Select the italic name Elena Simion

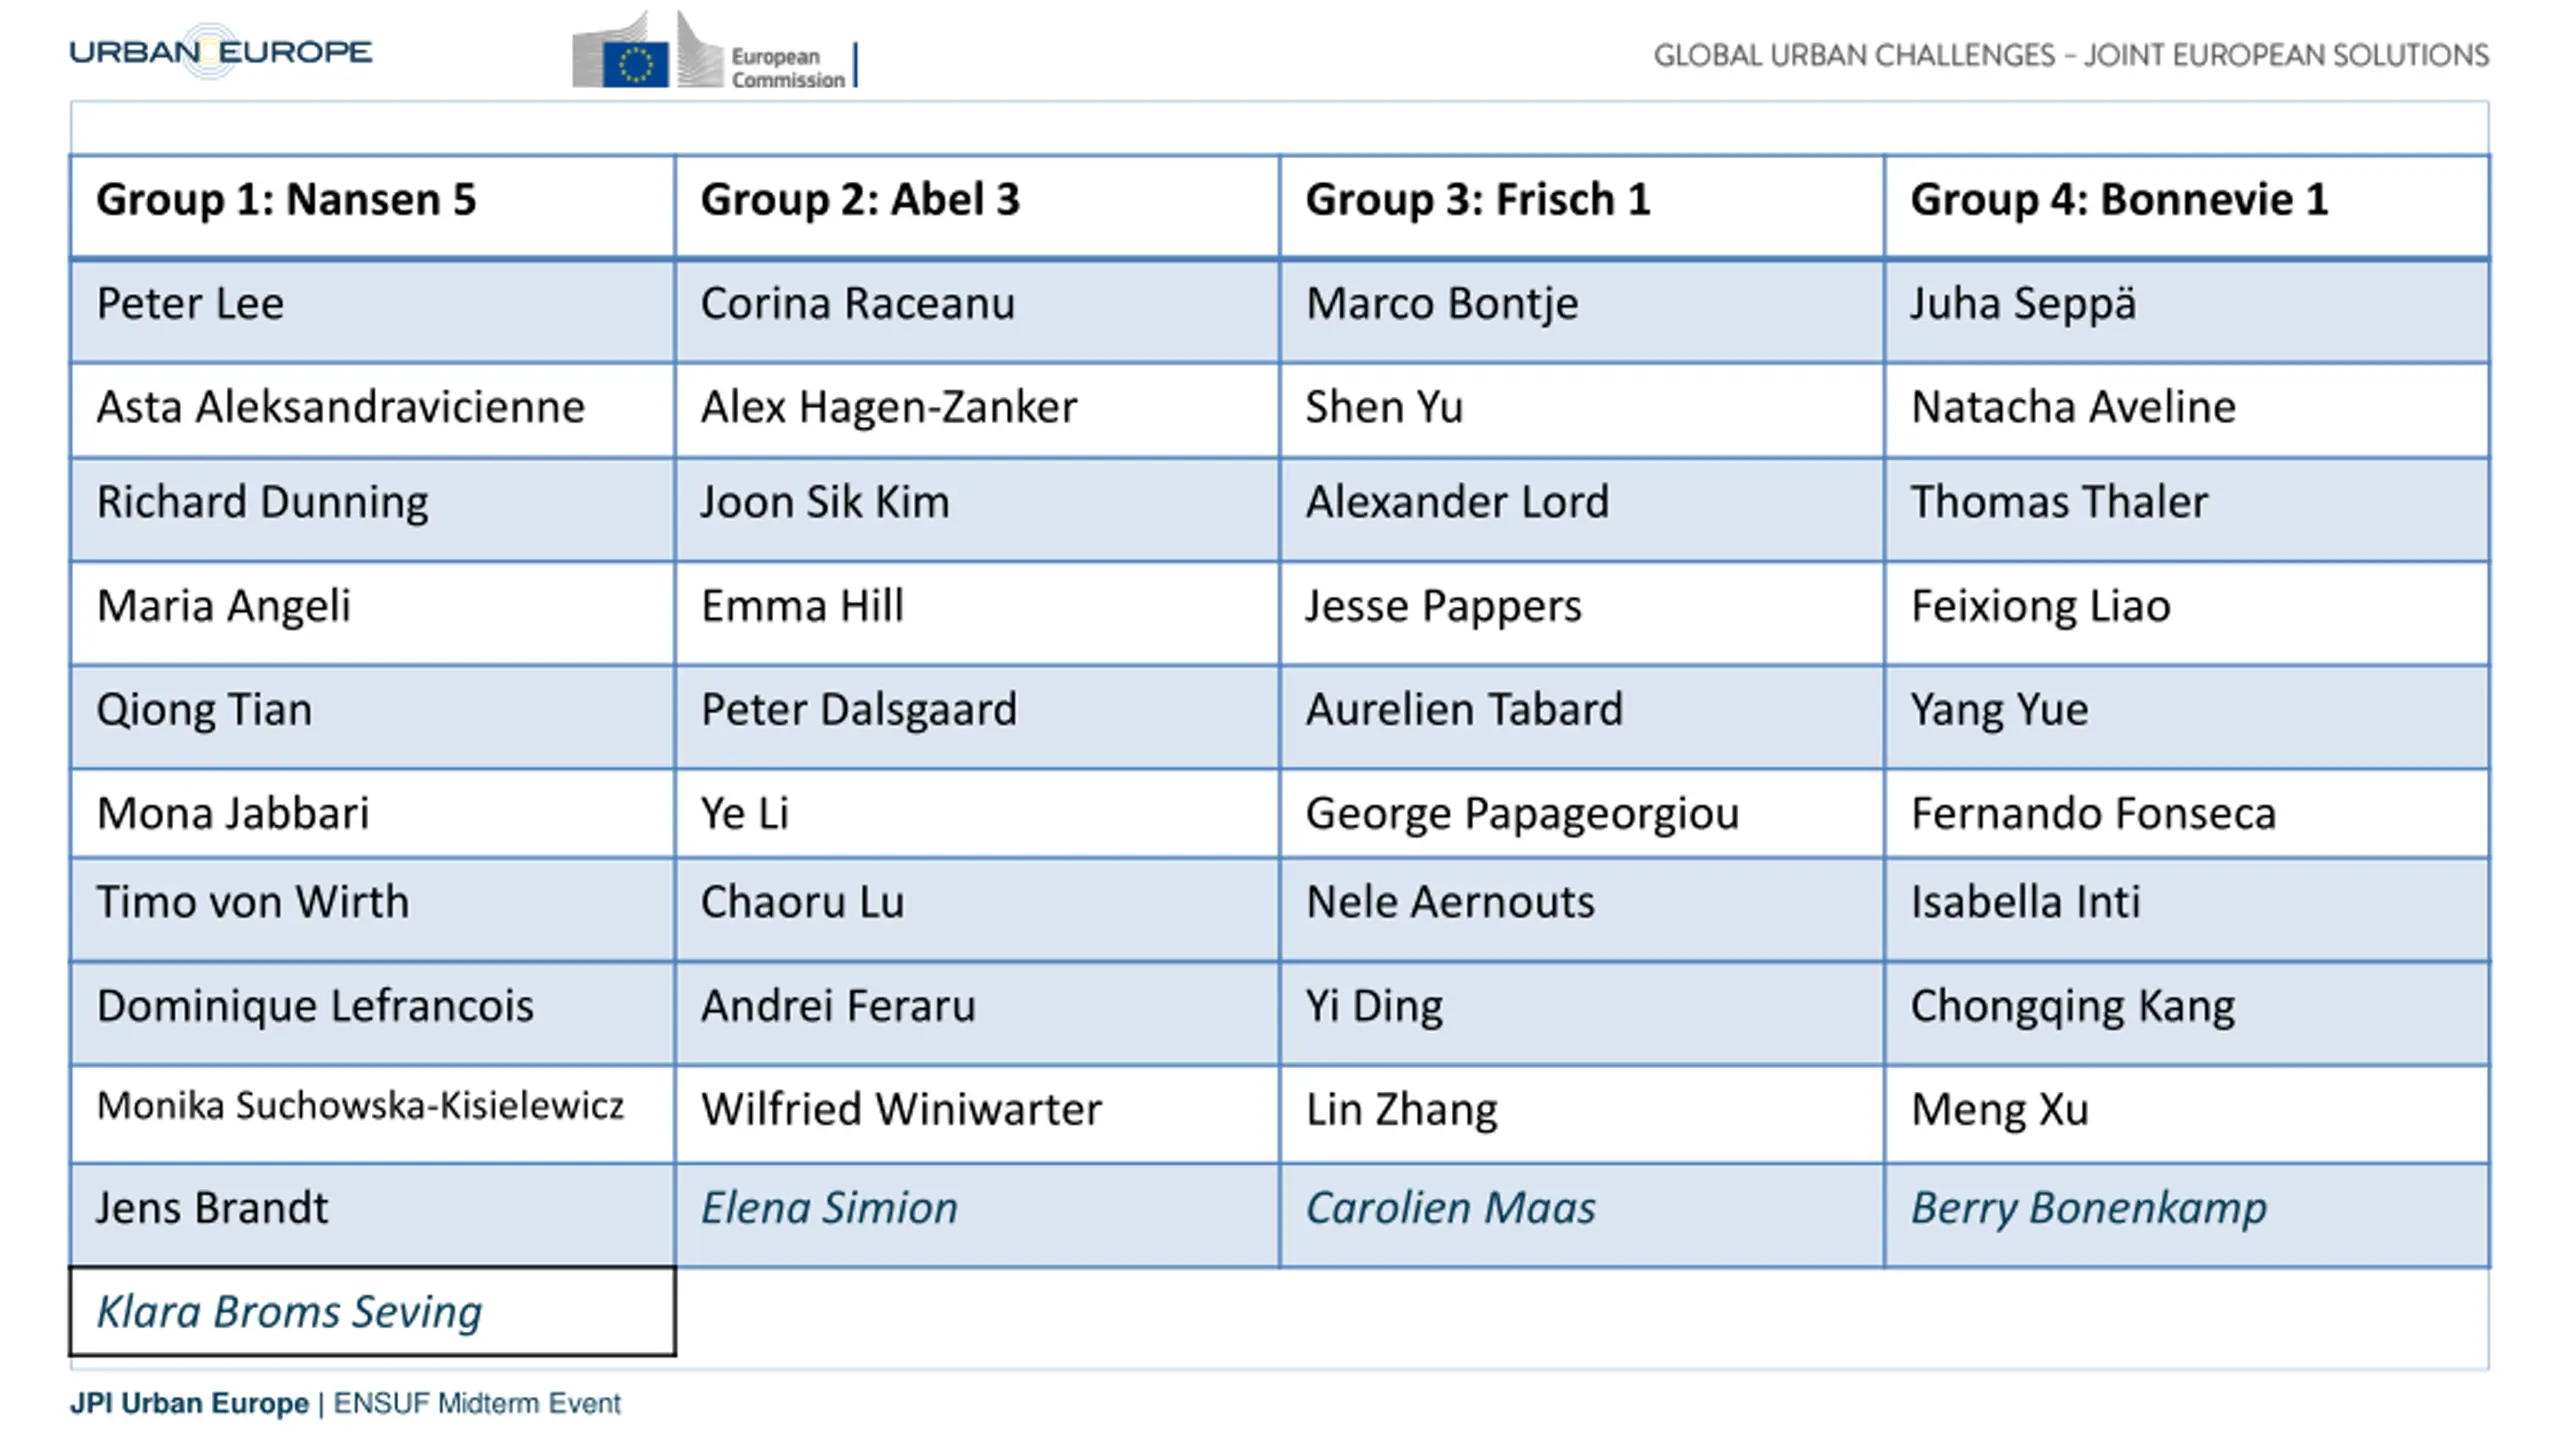829,1208
